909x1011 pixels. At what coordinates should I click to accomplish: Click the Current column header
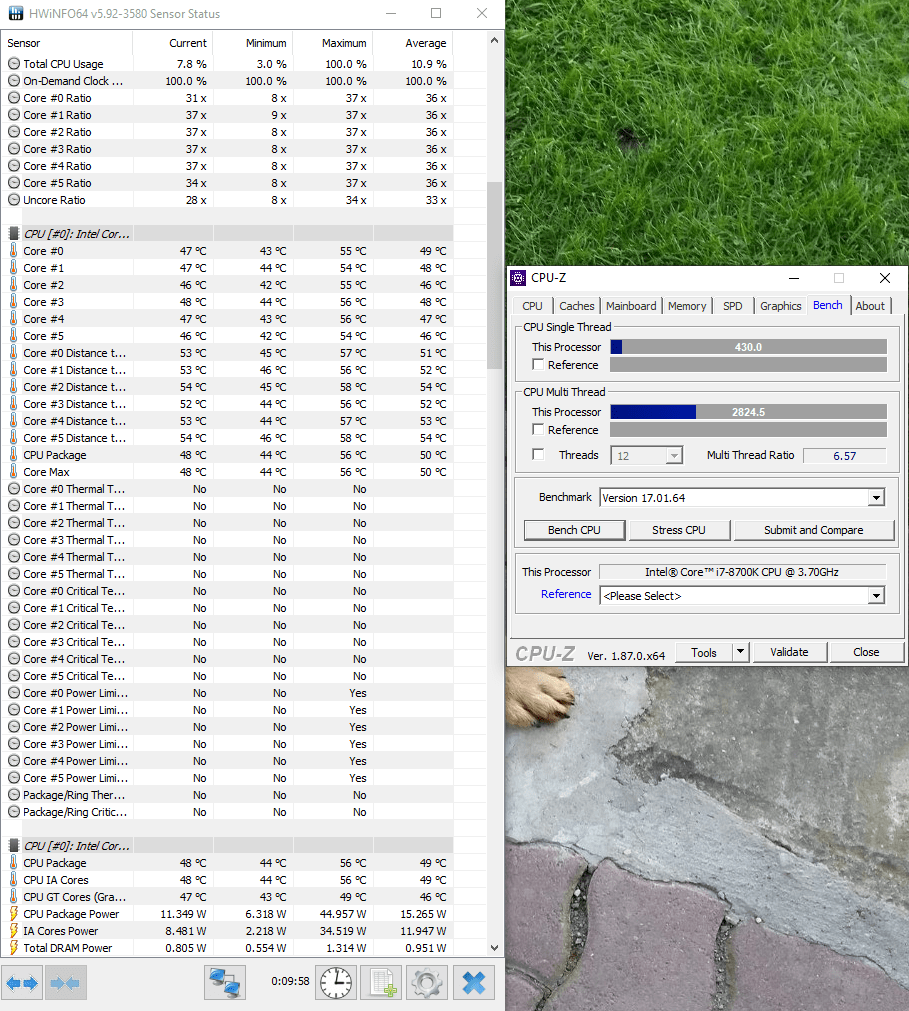(173, 43)
